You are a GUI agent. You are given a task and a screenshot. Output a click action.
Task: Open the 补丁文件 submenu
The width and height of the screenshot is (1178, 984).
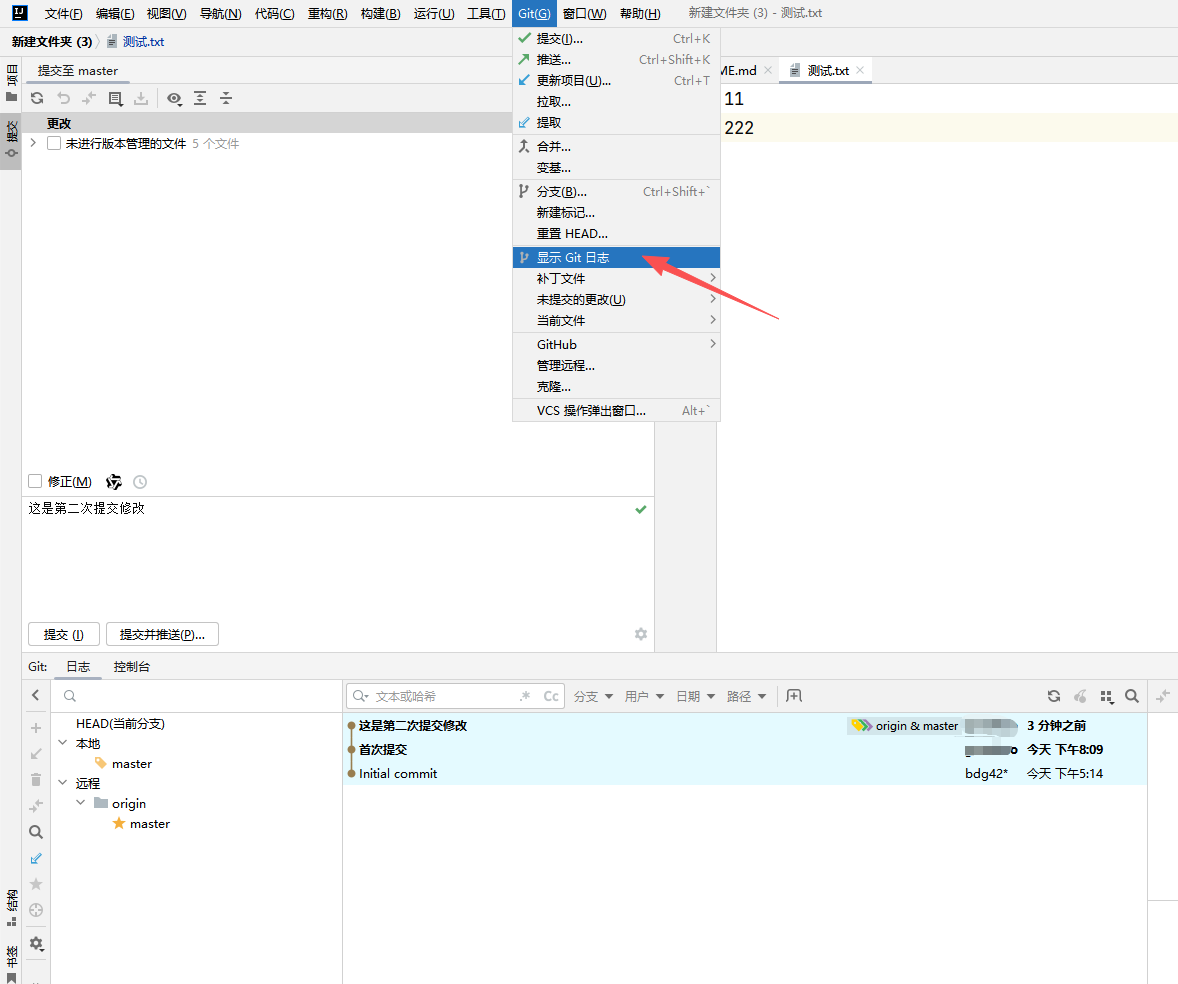click(616, 279)
